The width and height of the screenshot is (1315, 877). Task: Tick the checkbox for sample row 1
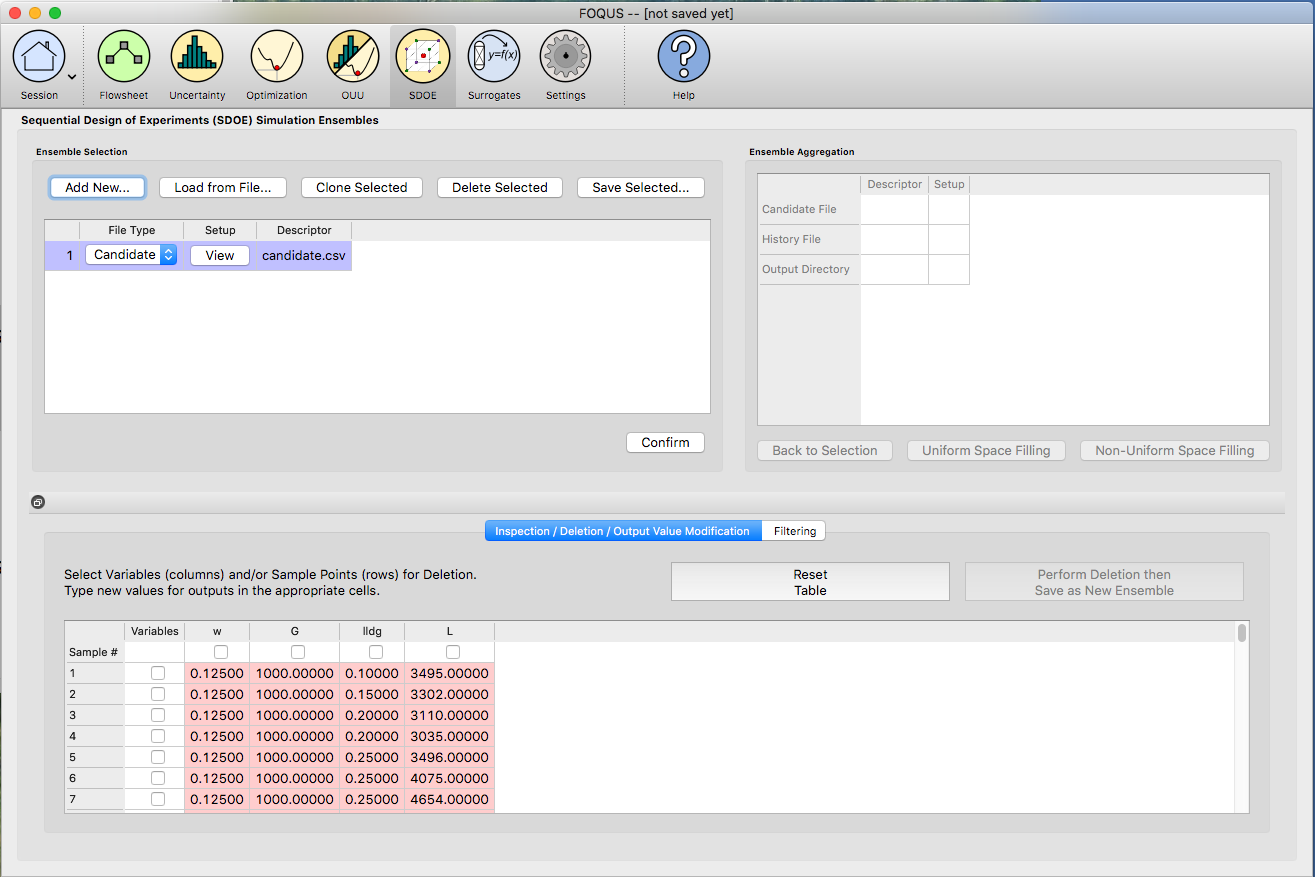pos(158,673)
